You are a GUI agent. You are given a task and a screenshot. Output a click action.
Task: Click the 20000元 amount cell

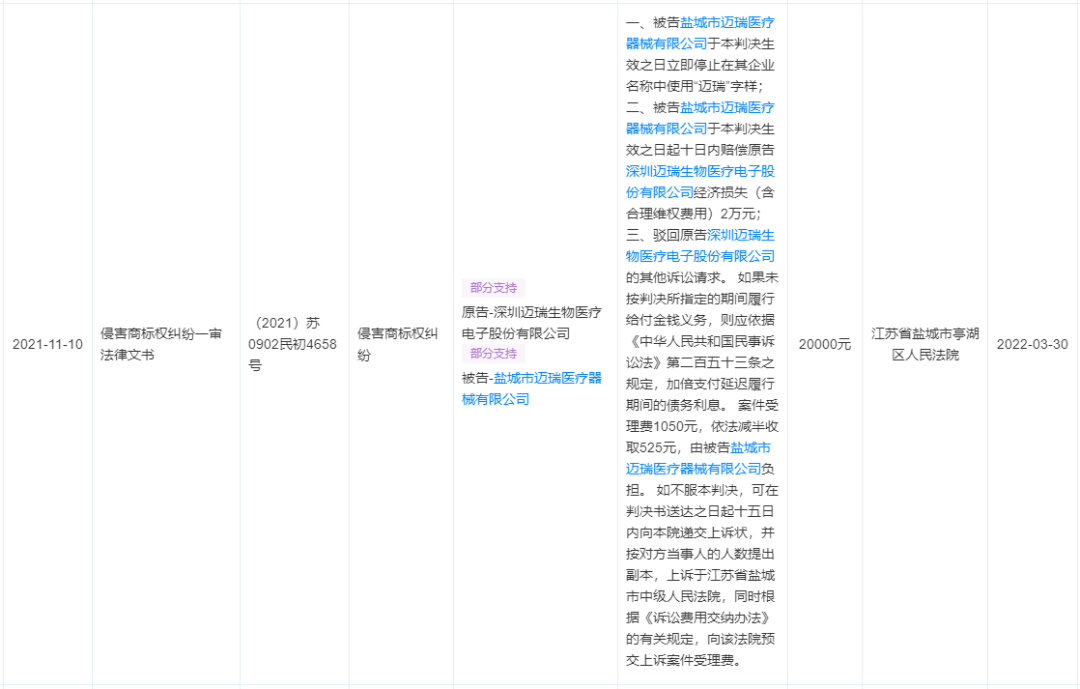(x=824, y=344)
